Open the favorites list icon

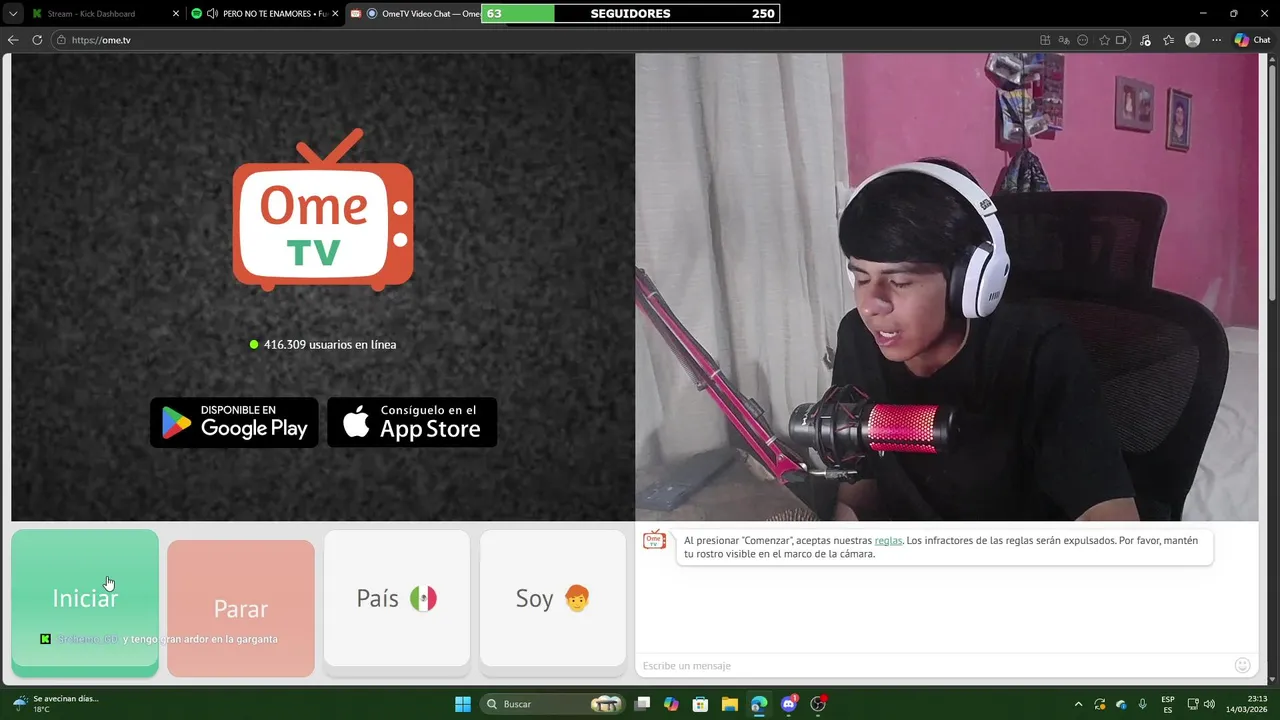coord(1168,40)
